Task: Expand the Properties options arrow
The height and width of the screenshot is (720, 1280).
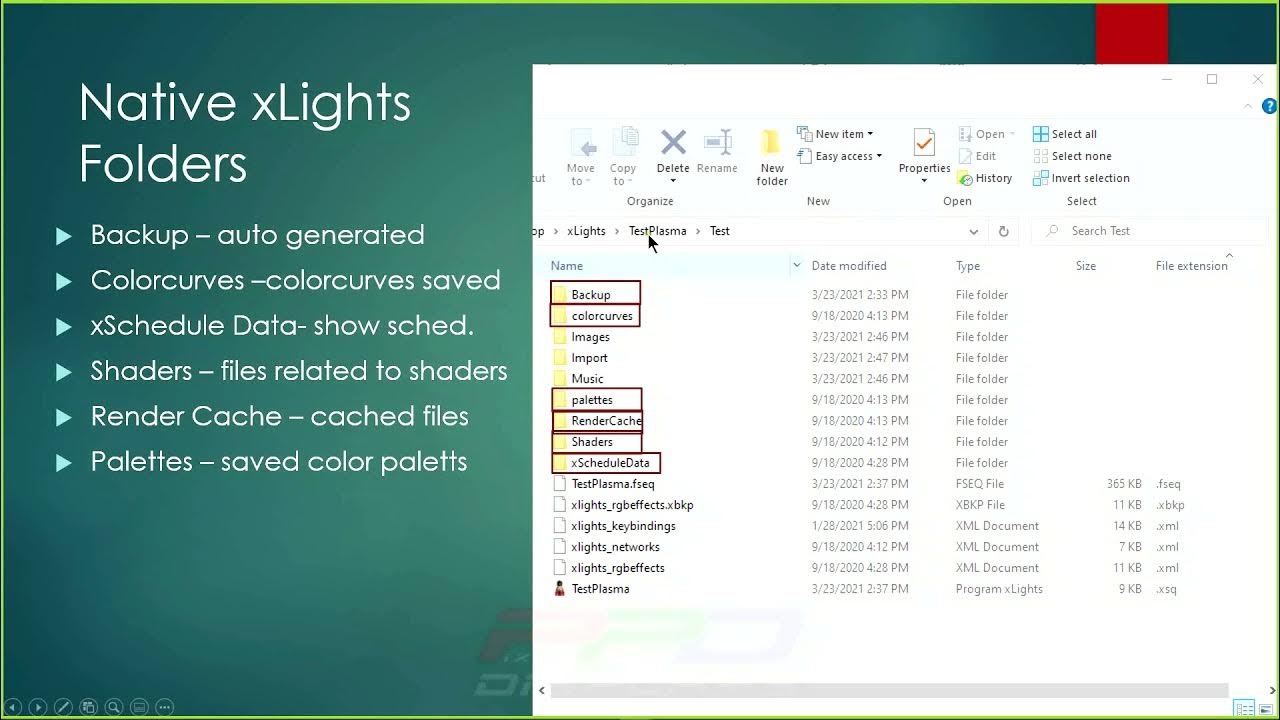Action: pyautogui.click(x=924, y=181)
